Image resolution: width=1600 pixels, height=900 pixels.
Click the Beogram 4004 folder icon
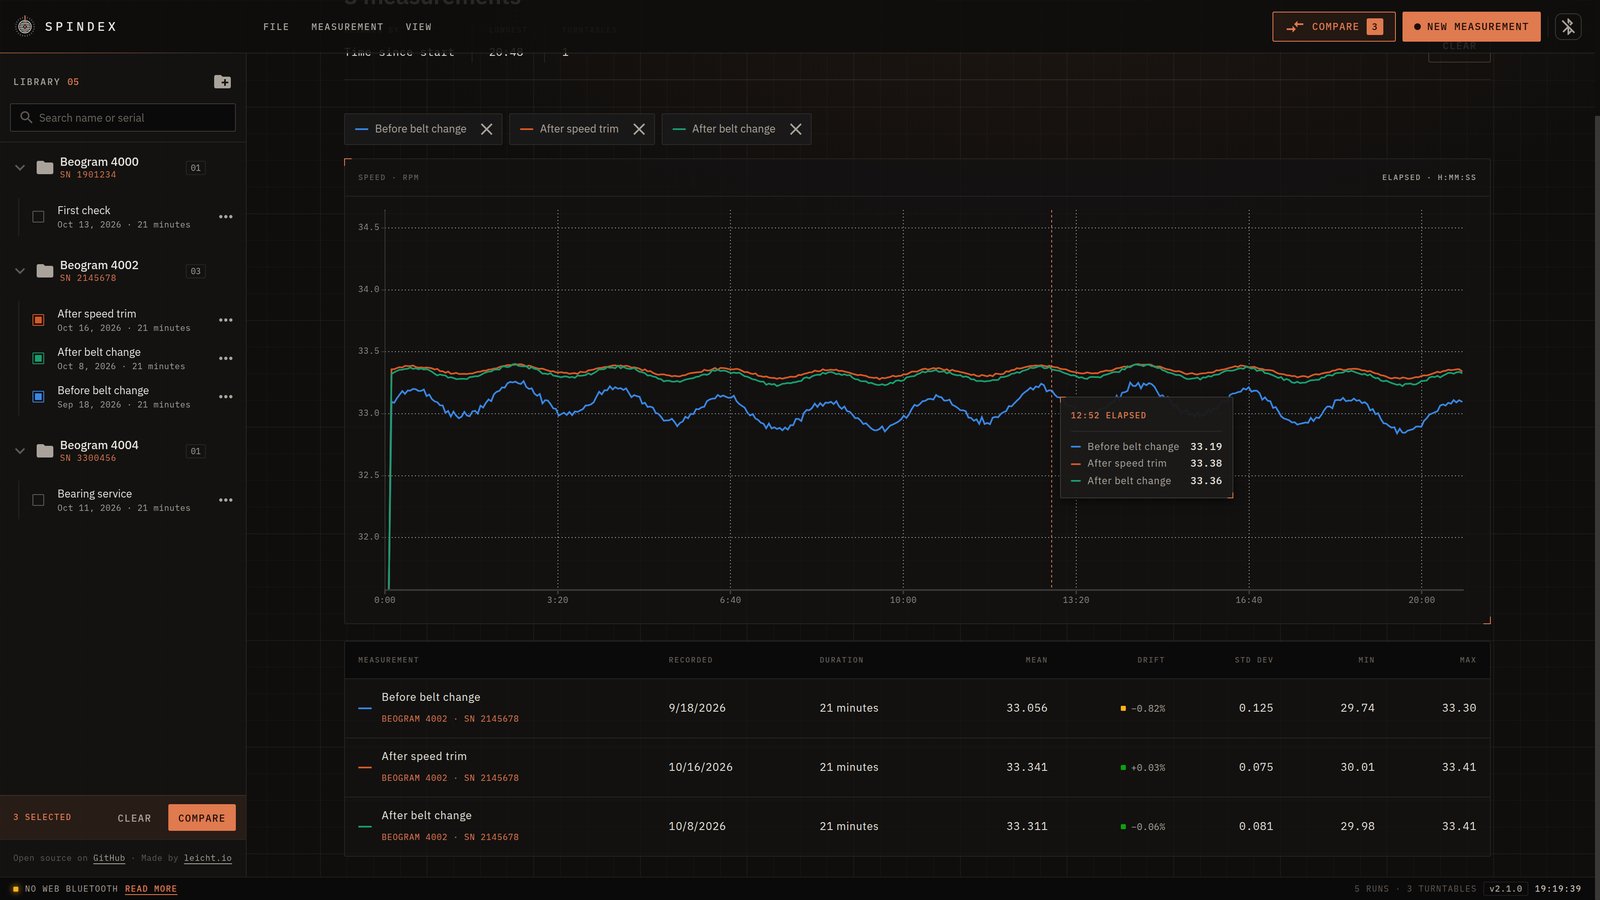pyautogui.click(x=45, y=451)
